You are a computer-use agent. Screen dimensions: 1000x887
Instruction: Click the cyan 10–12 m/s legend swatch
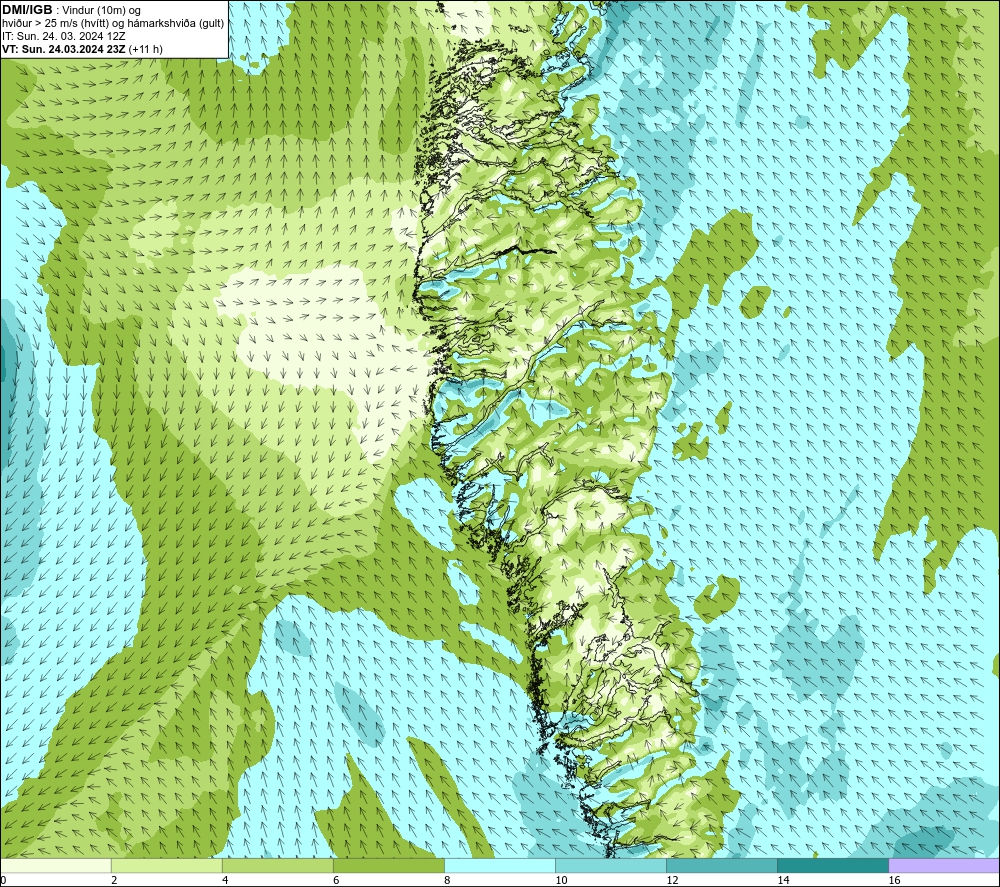(611, 865)
